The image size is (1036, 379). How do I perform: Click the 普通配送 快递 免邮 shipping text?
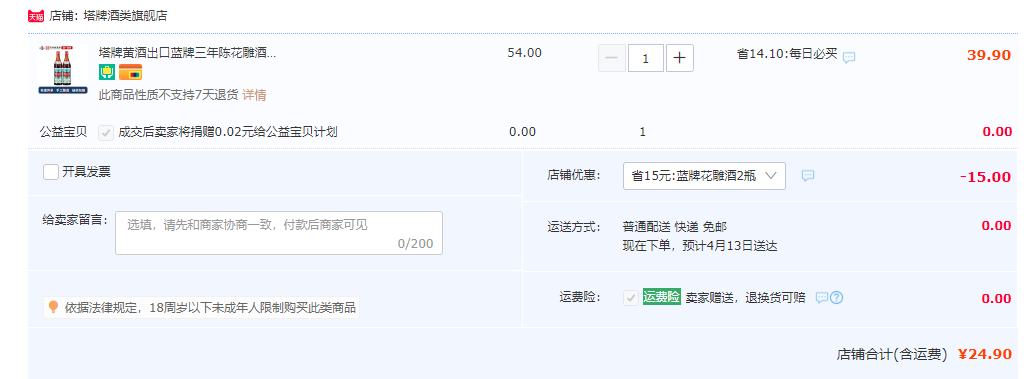tap(675, 227)
